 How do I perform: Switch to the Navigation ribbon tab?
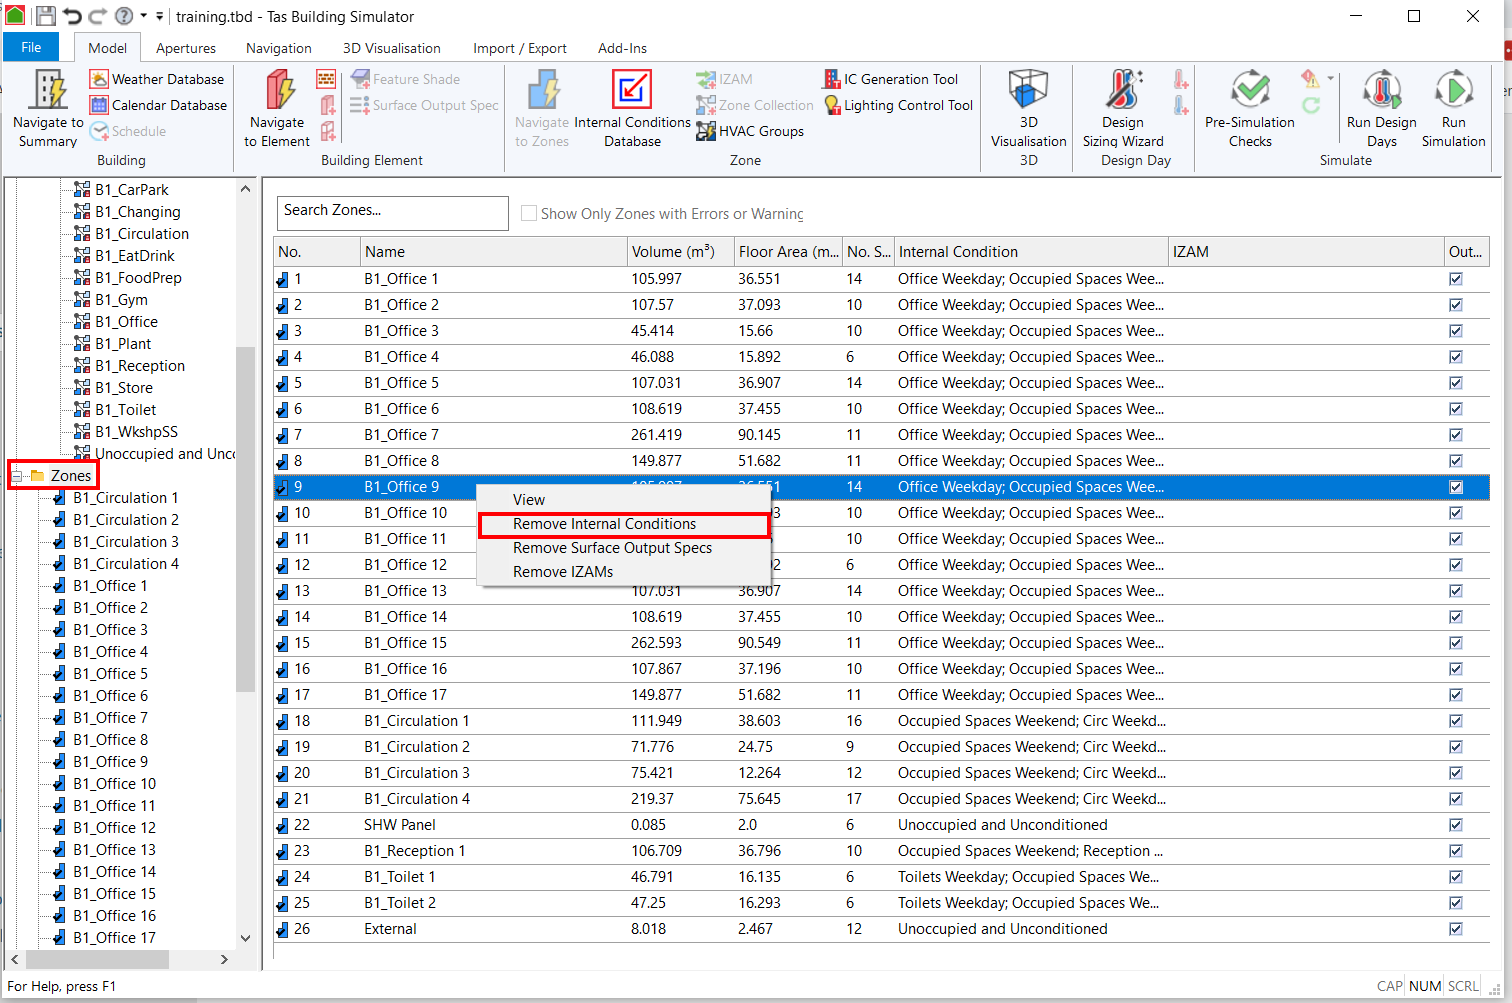pos(279,48)
